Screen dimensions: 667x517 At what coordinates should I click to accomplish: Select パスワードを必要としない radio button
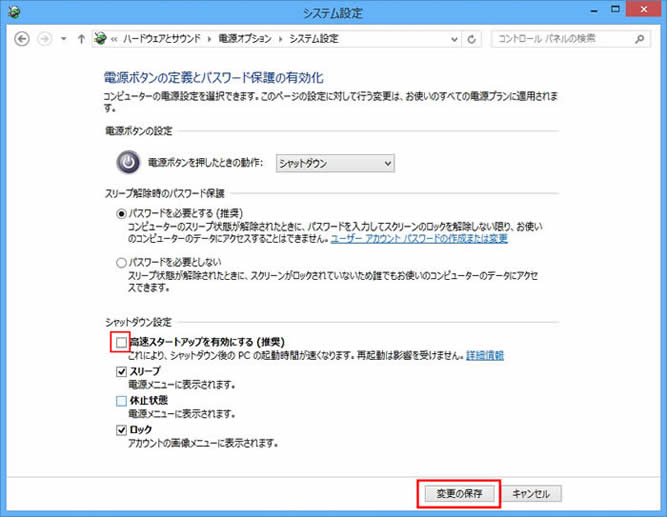(x=121, y=263)
